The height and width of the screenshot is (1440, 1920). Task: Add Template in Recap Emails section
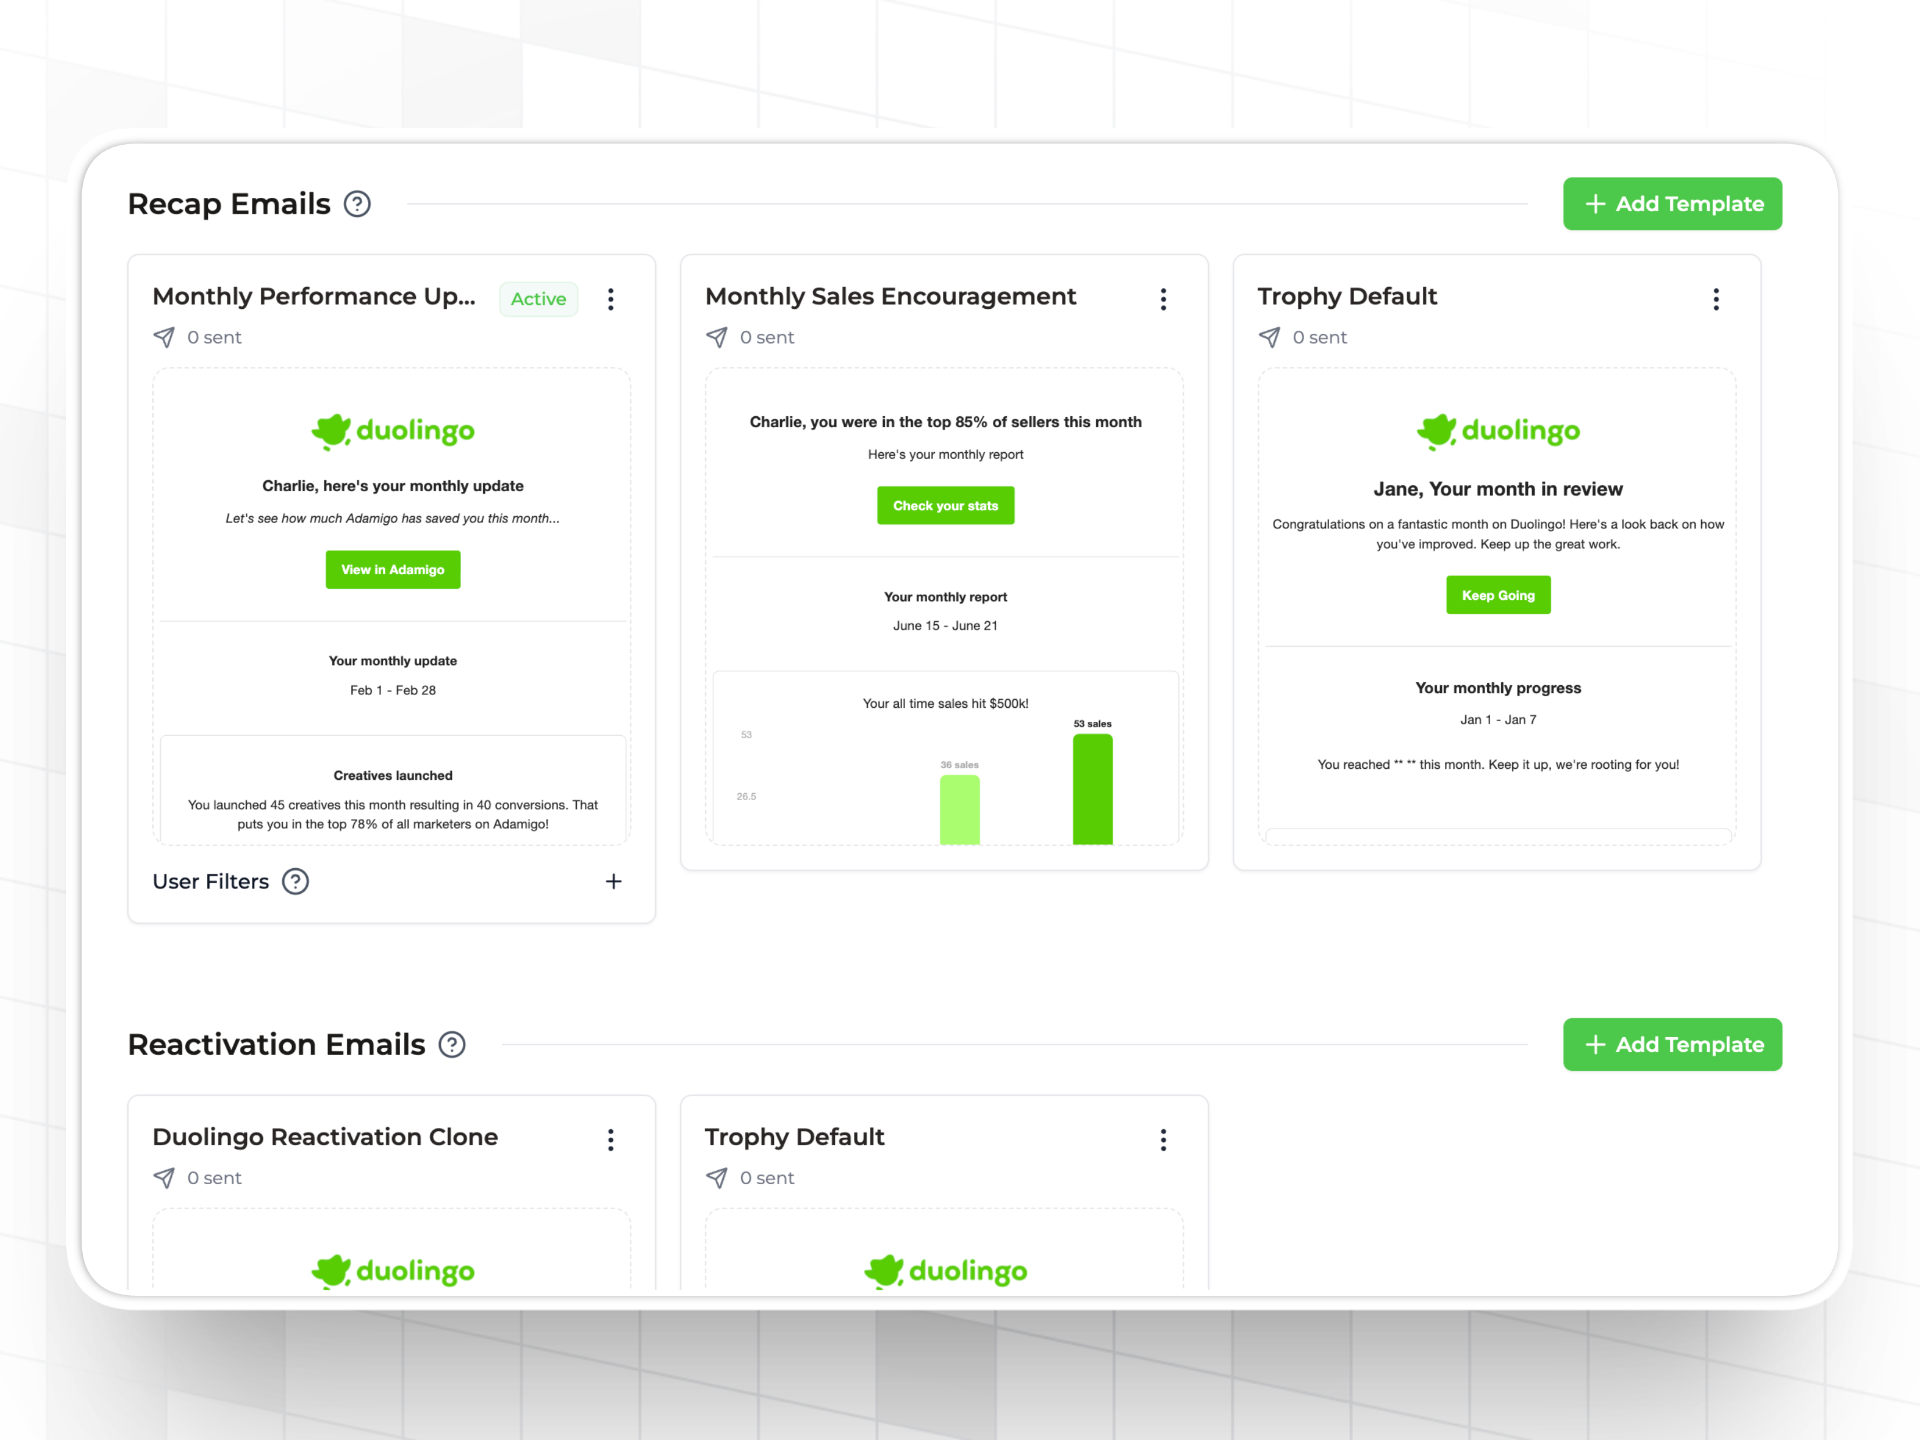pyautogui.click(x=1672, y=204)
